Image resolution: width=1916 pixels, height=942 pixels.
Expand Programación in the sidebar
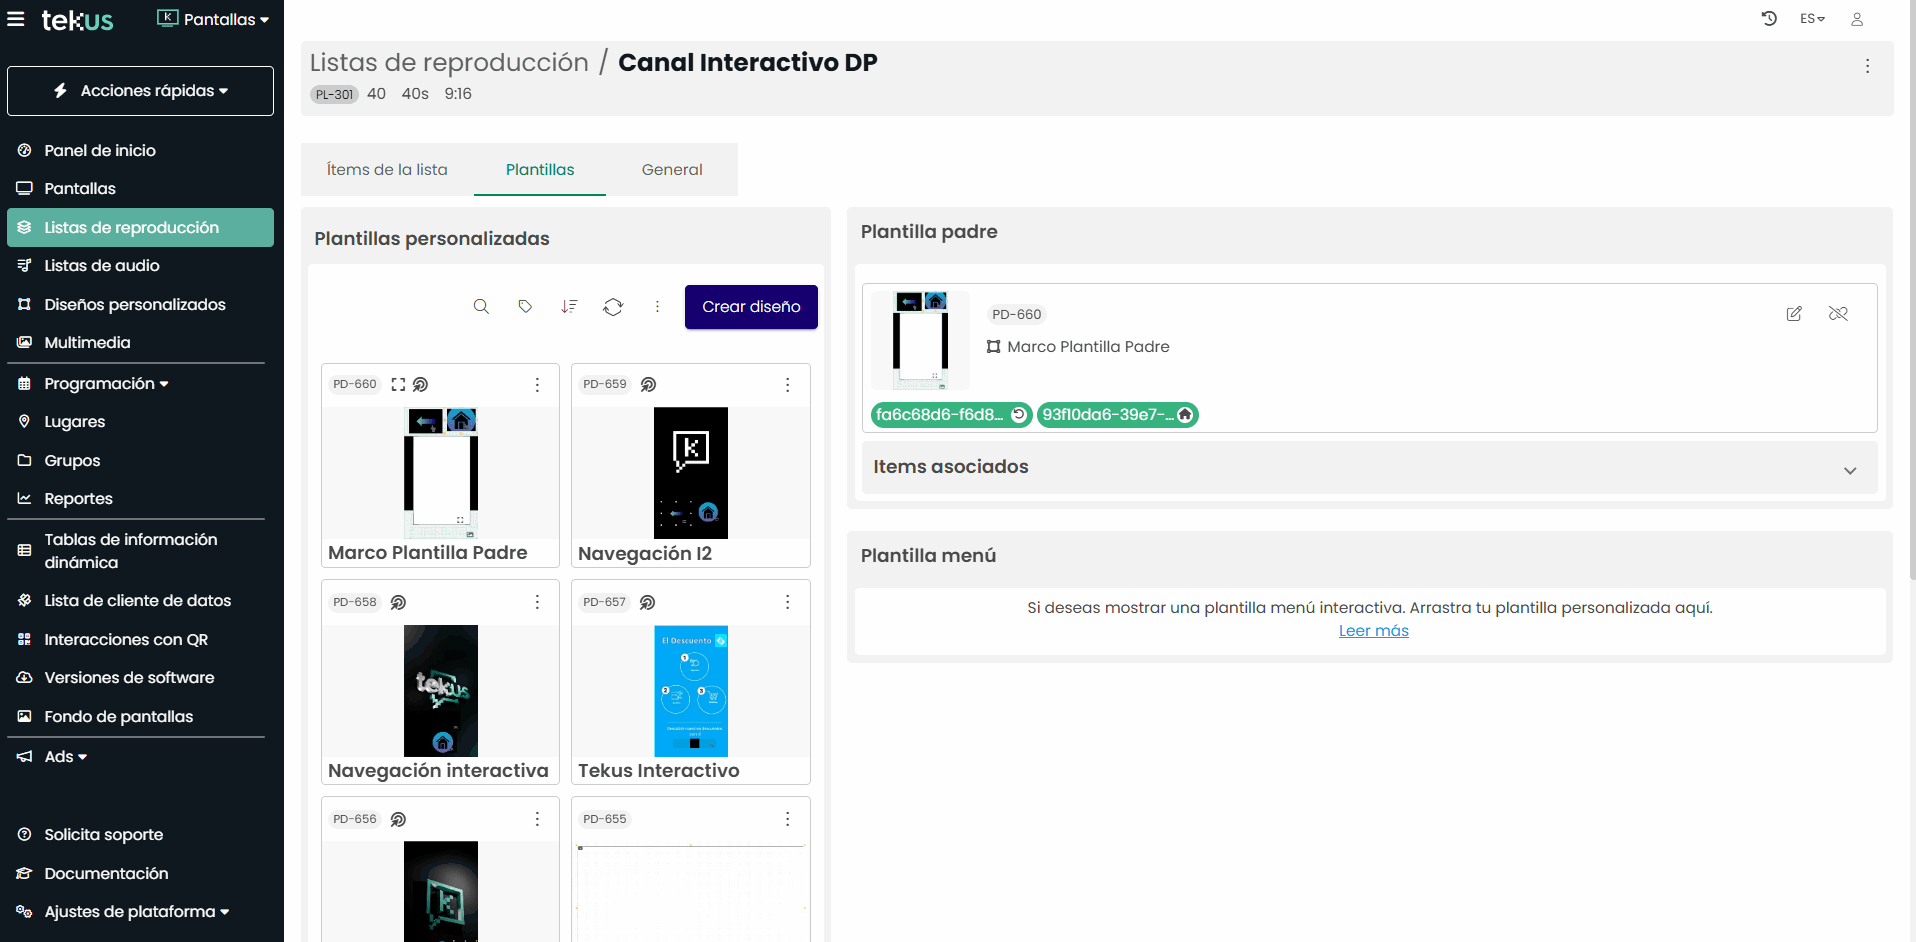[x=106, y=384]
